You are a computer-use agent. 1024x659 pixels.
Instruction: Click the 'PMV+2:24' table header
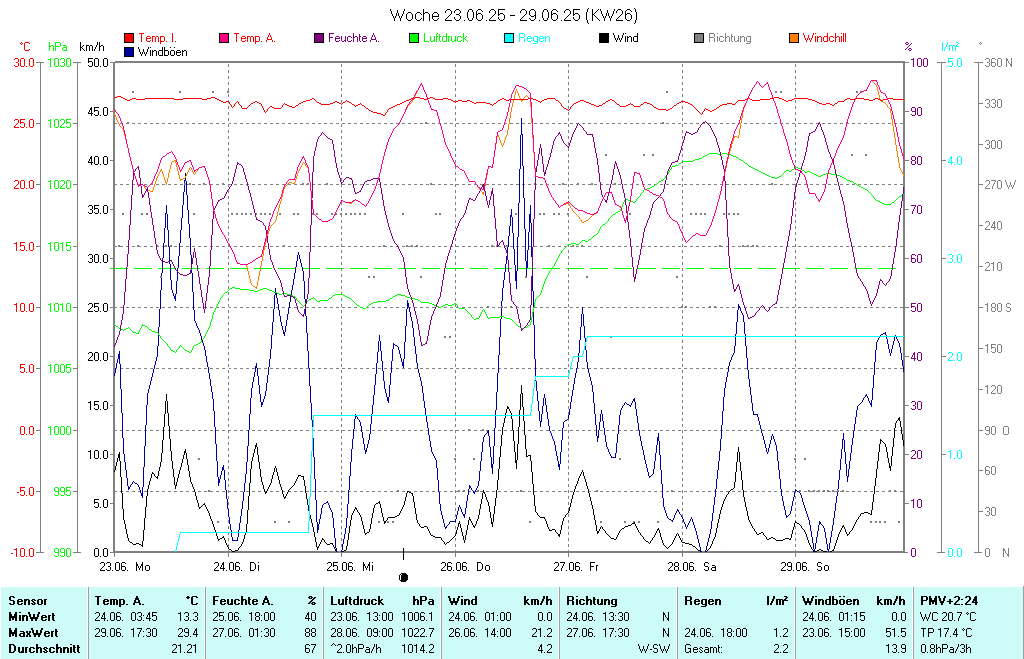tap(949, 601)
